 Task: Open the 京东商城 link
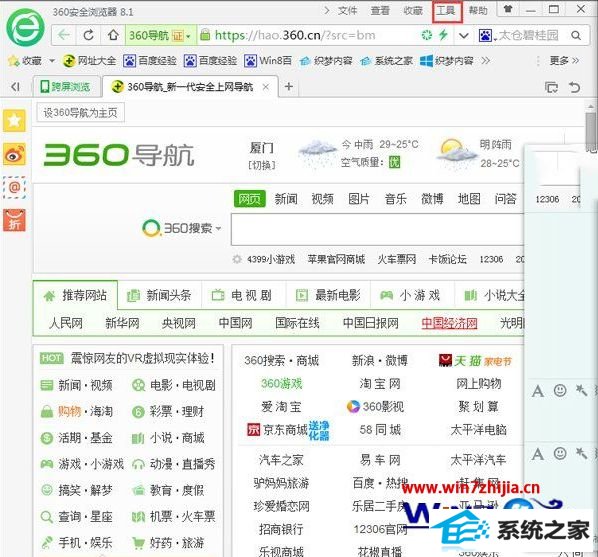[285, 430]
